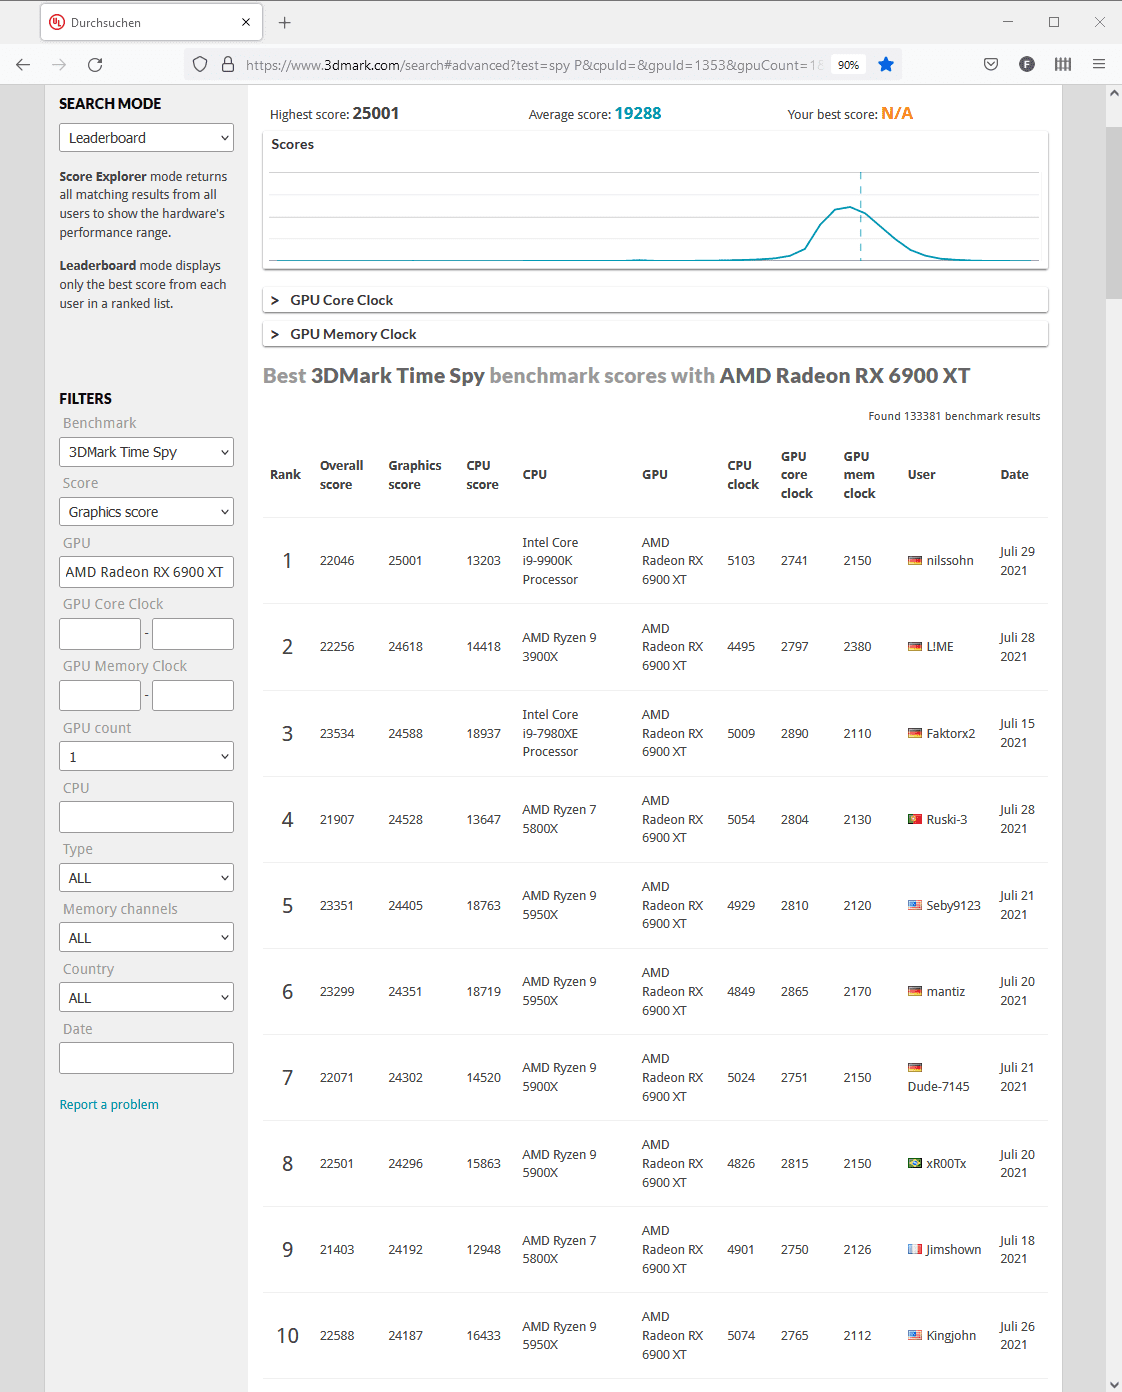
Task: Click Intel Core i9-7980XE Processor cell
Action: tap(550, 734)
